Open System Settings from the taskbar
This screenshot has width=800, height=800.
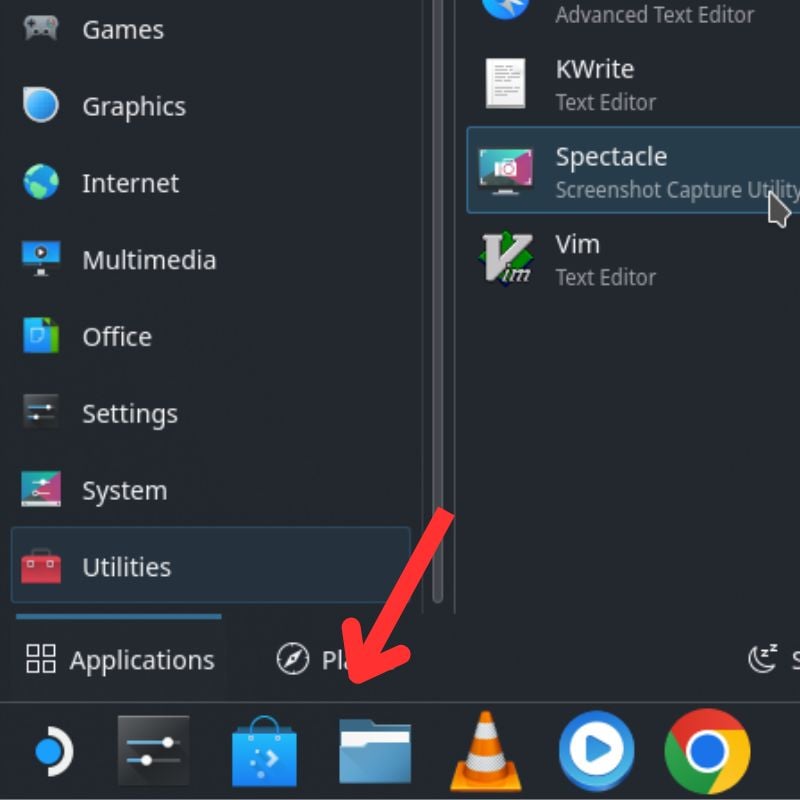[153, 750]
